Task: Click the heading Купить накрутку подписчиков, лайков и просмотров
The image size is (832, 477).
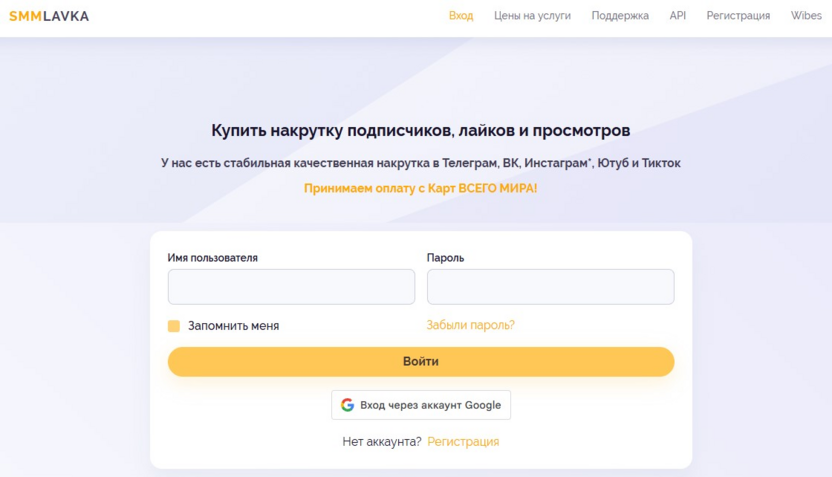Action: click(x=420, y=131)
